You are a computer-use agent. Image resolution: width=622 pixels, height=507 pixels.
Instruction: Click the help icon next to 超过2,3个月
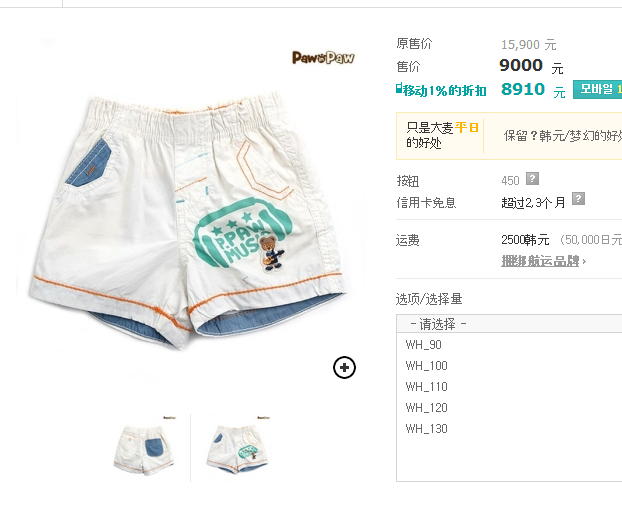[578, 198]
